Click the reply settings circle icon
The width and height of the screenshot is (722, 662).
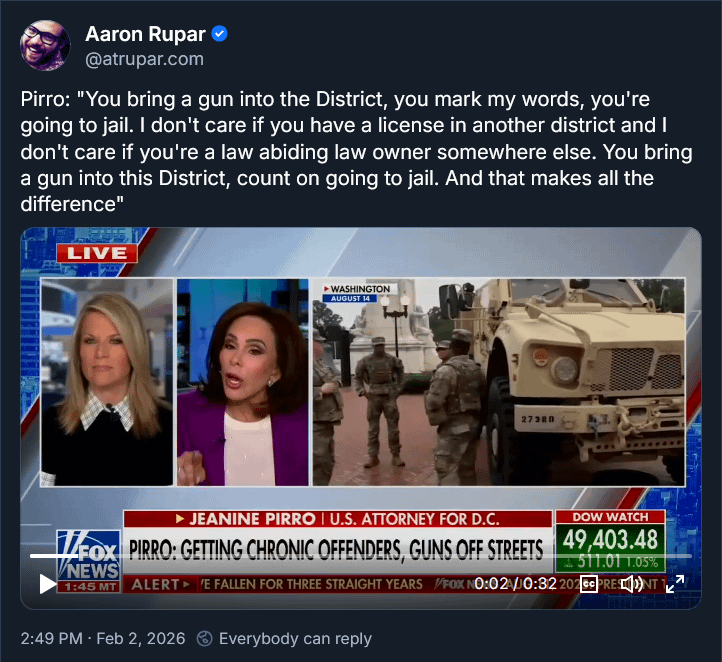(204, 639)
